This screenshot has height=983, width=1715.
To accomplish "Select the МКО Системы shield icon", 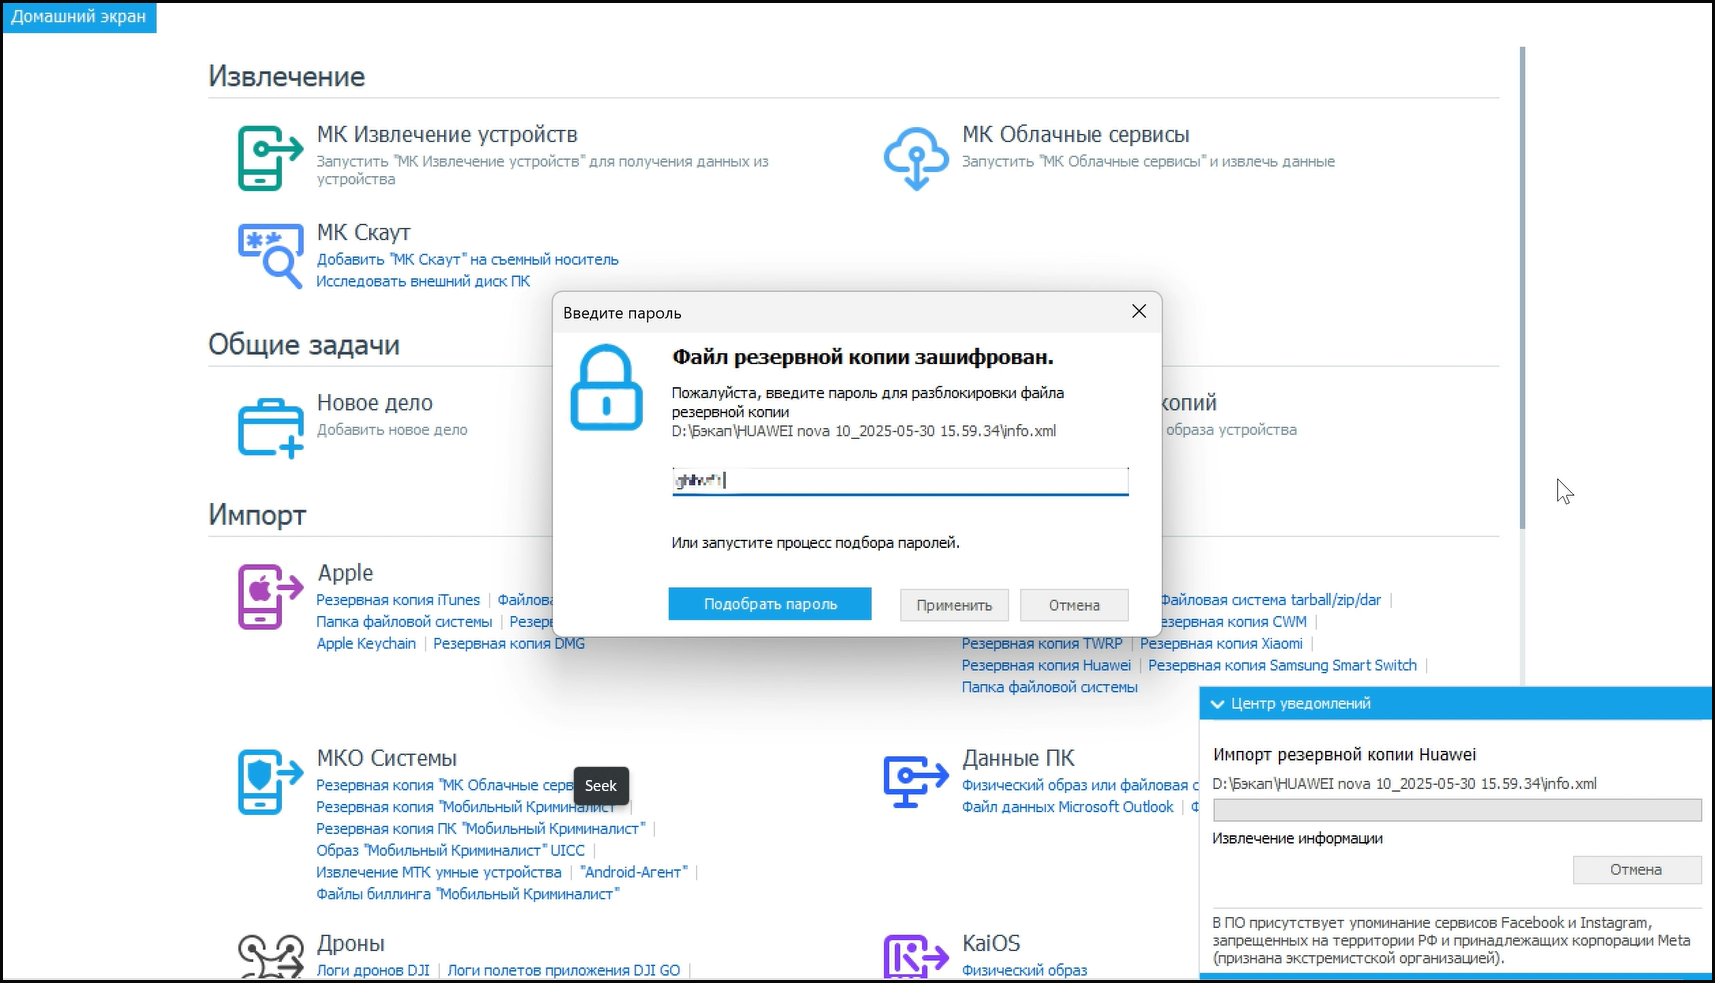I will click(270, 782).
